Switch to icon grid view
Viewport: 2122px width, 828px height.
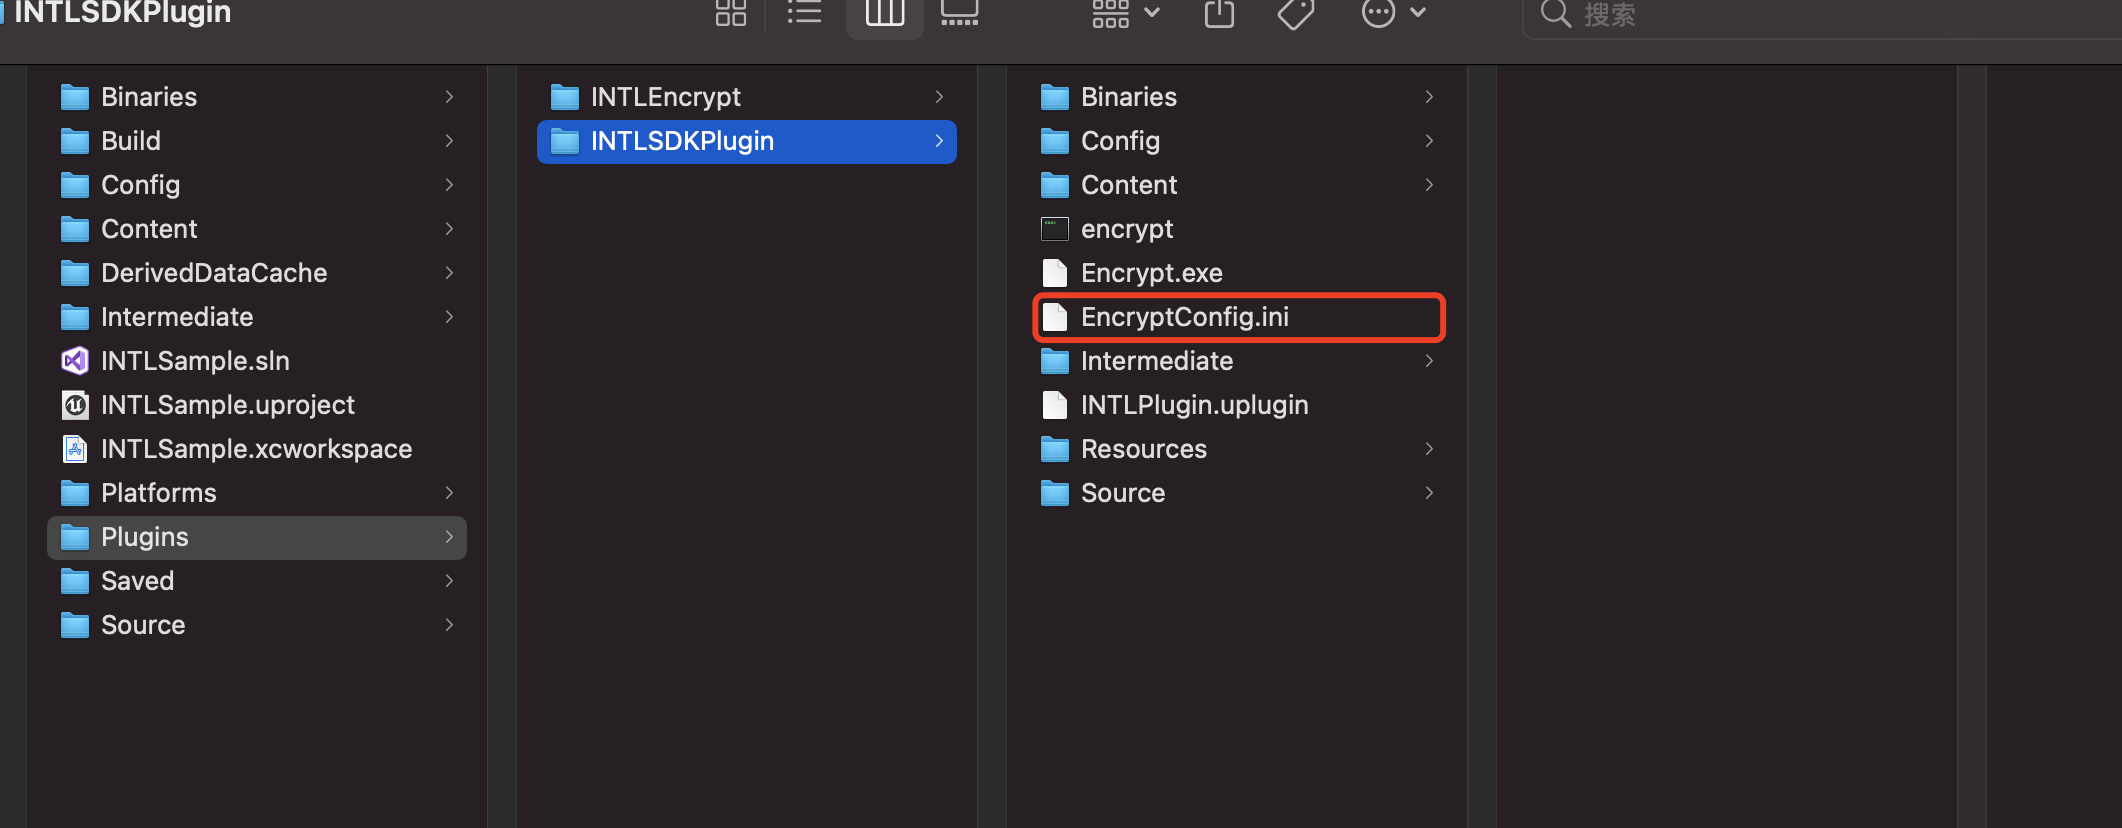point(731,13)
